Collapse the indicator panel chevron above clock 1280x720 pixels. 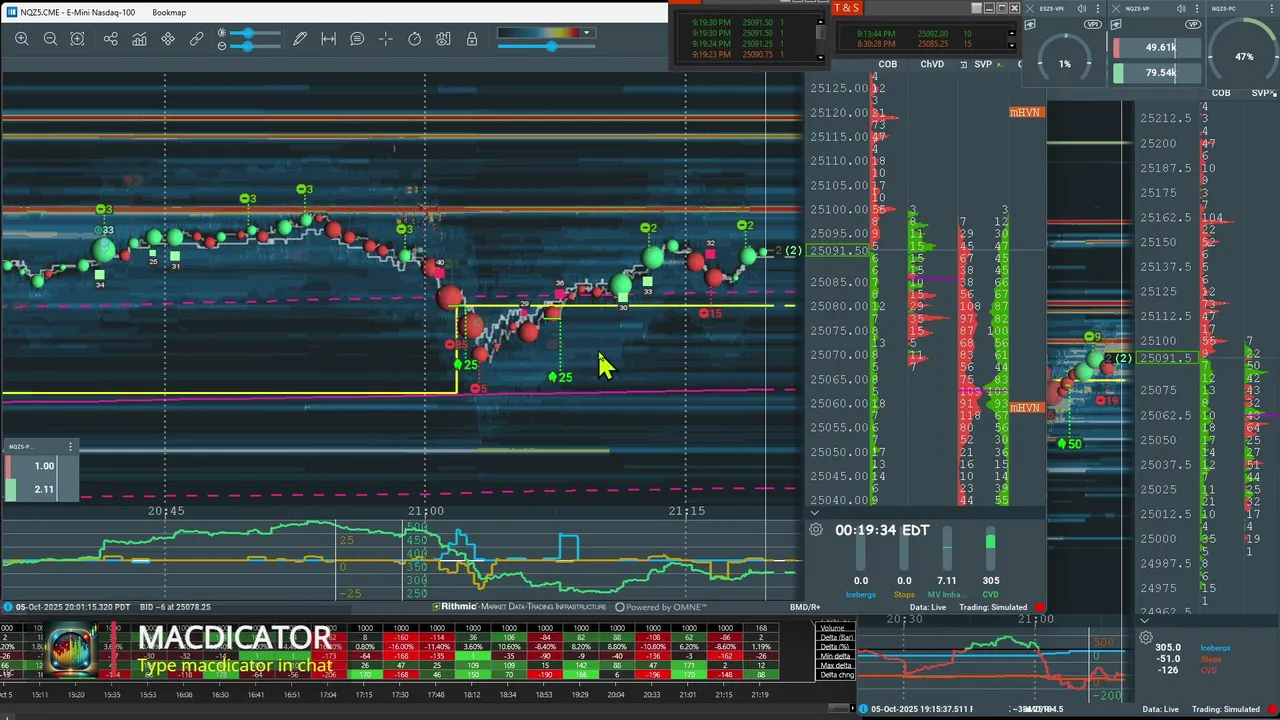pos(814,513)
